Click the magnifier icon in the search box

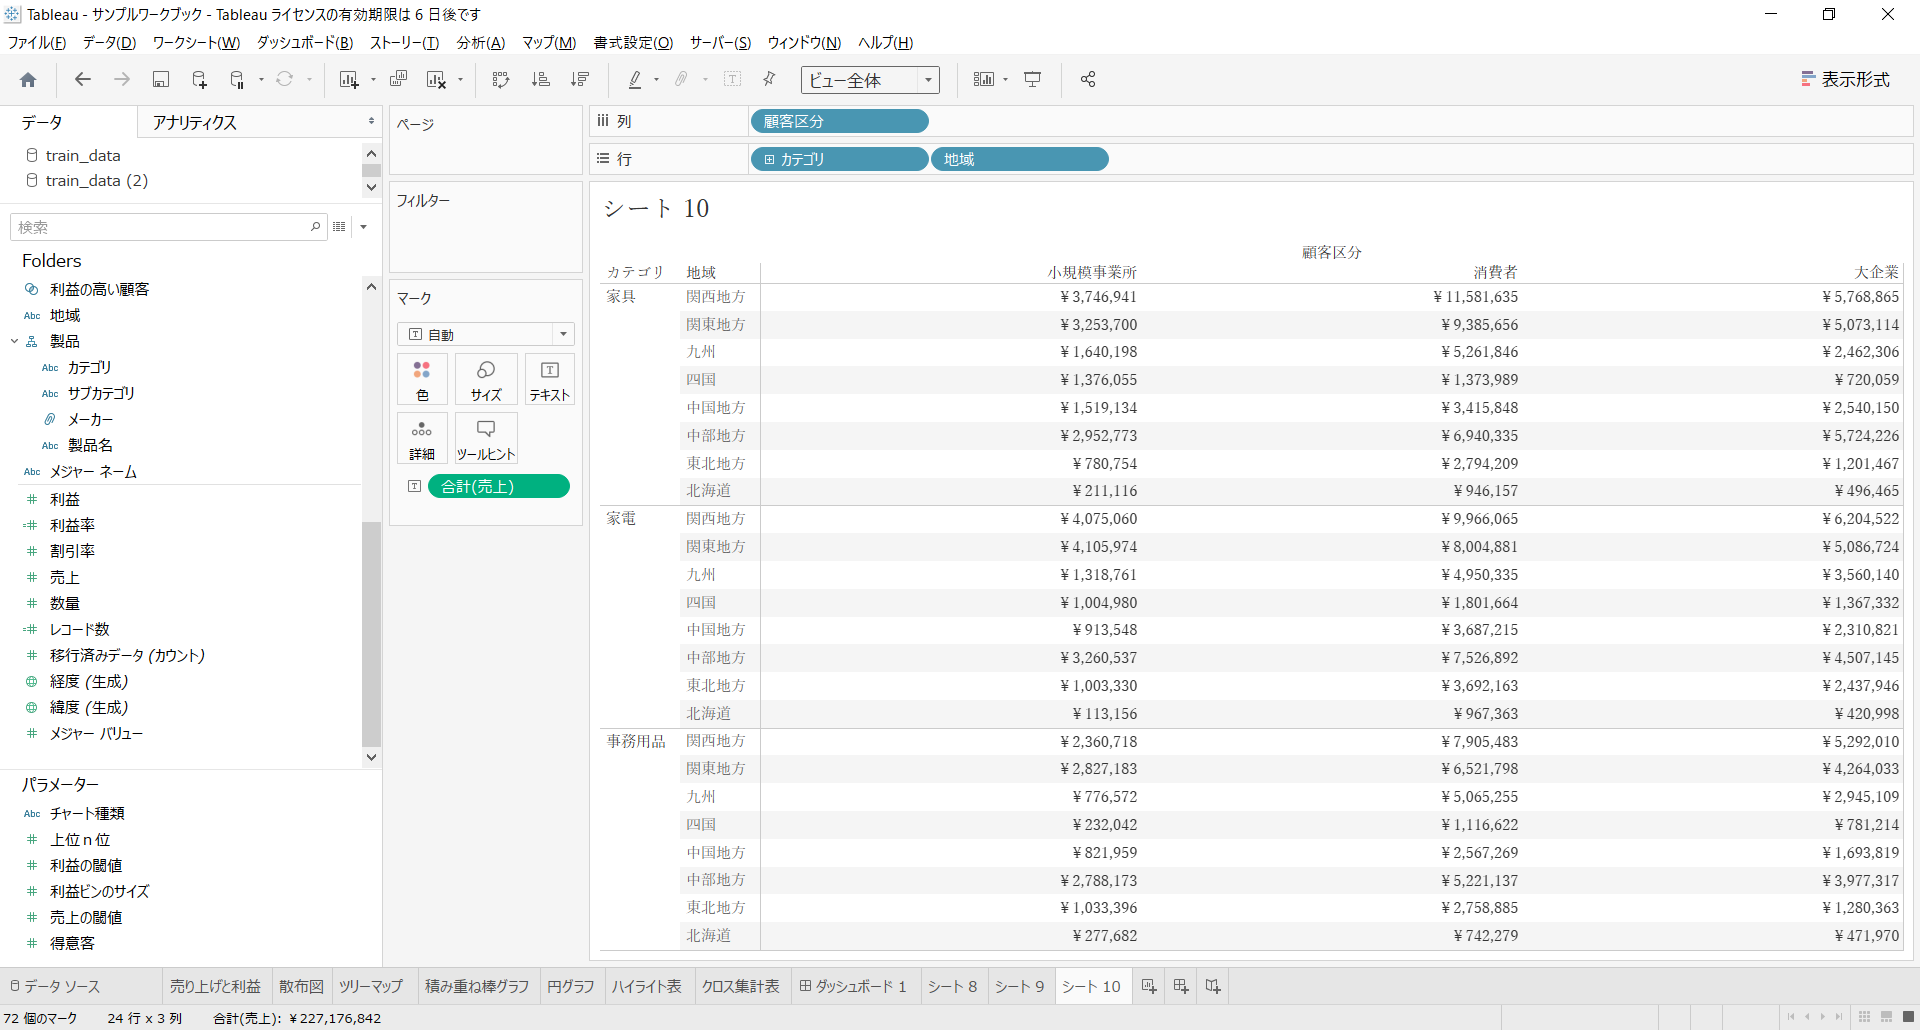(x=316, y=227)
